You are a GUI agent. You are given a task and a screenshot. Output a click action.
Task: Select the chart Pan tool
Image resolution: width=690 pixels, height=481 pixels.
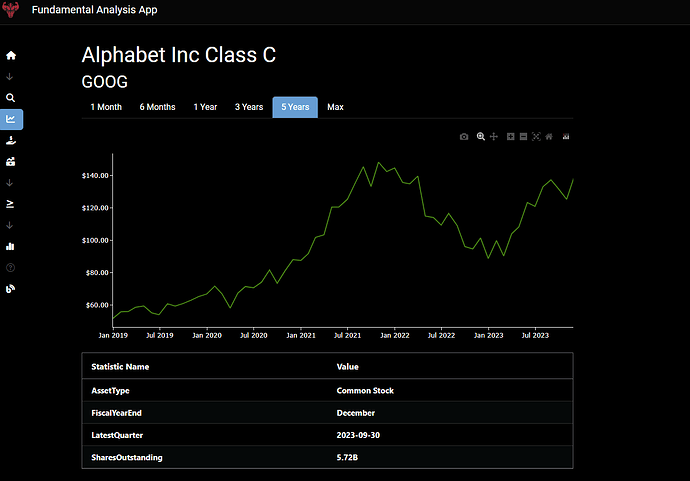click(494, 136)
